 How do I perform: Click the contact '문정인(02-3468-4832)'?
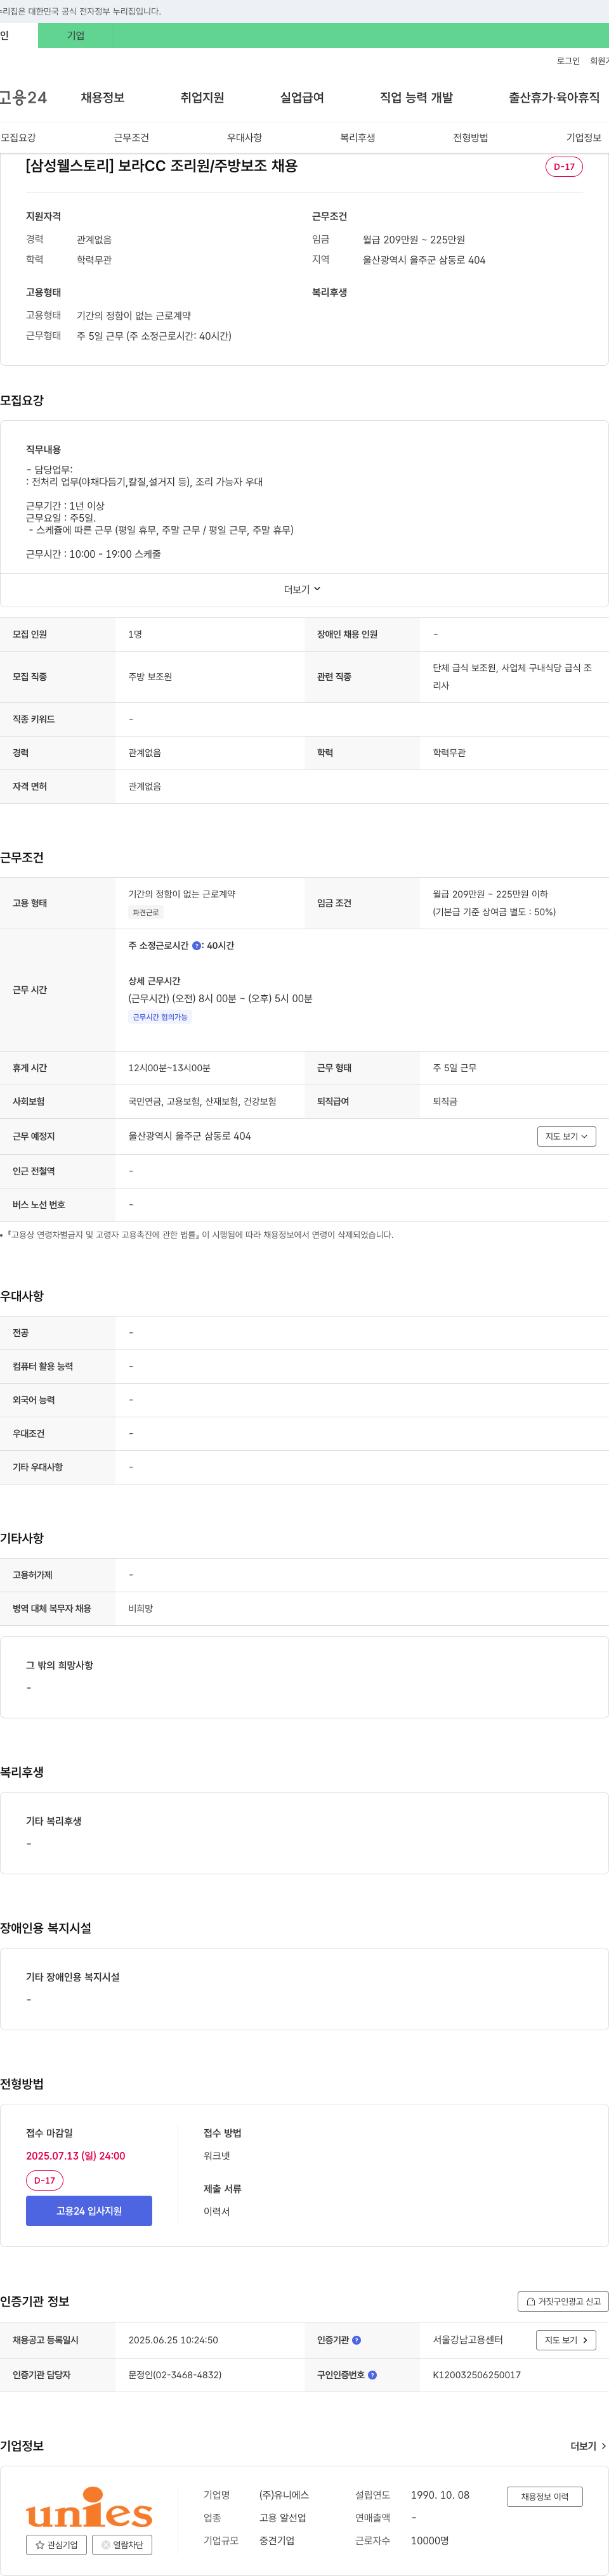175,2375
